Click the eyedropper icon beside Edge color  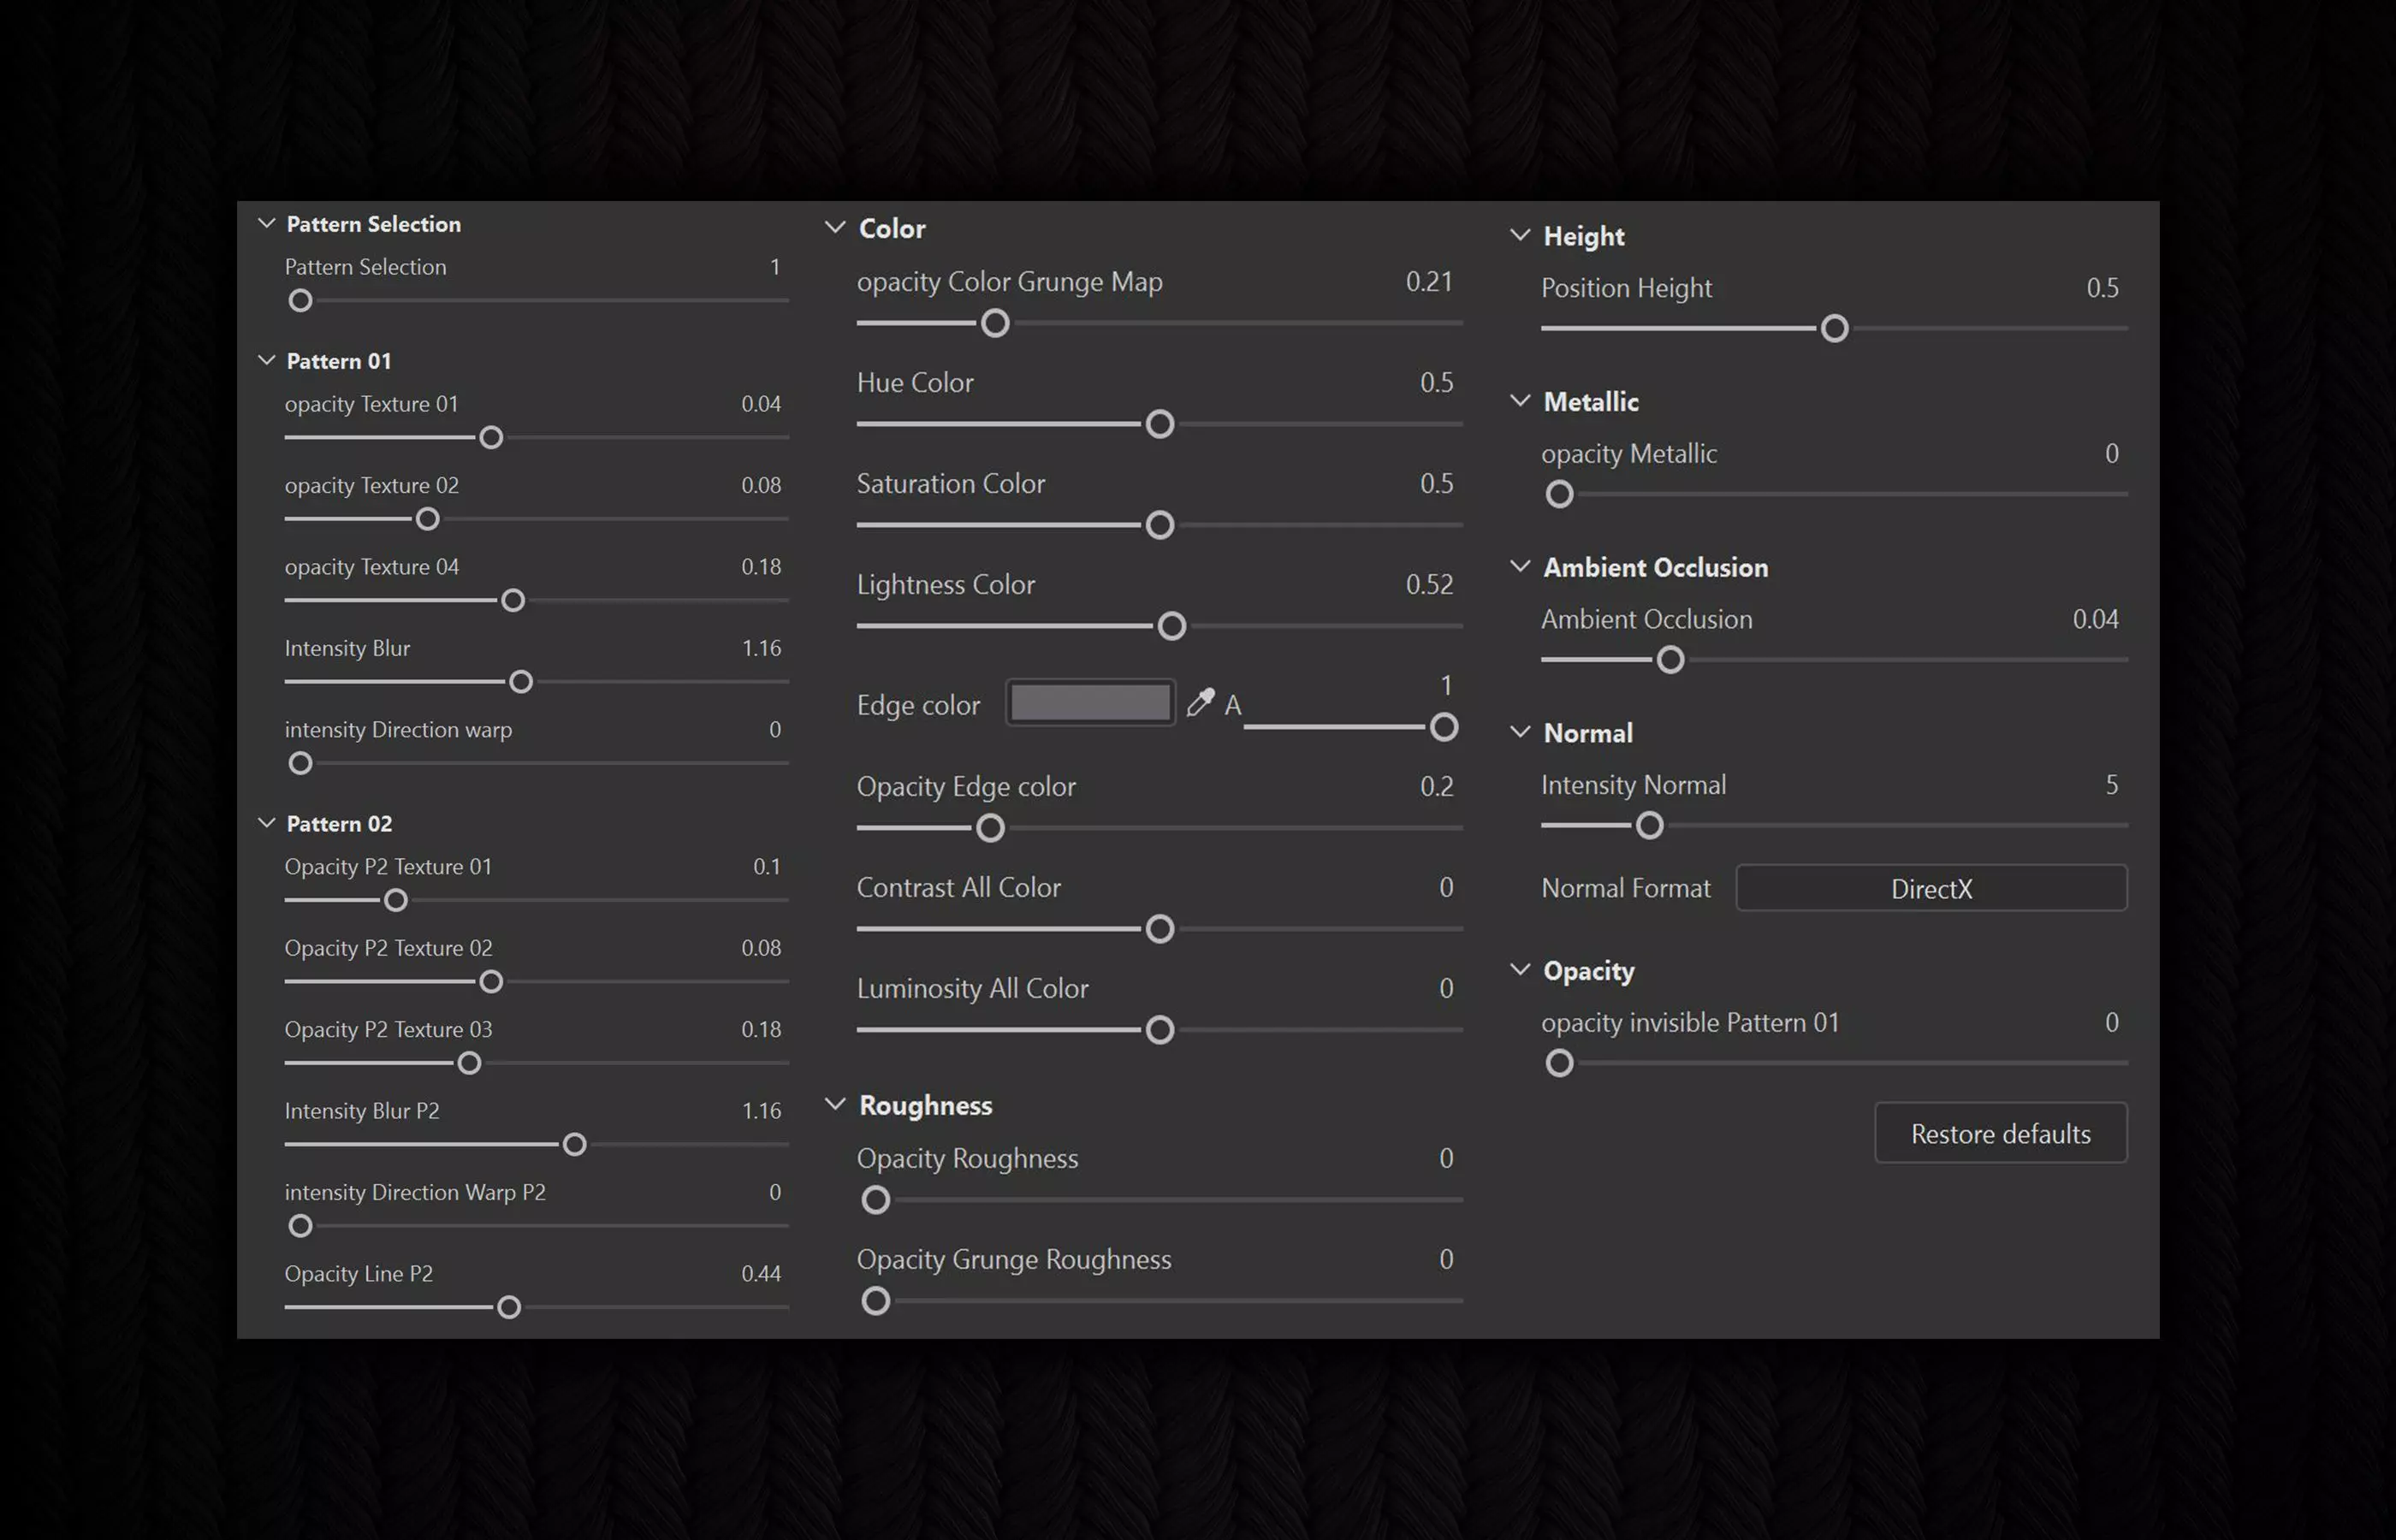[x=1200, y=703]
